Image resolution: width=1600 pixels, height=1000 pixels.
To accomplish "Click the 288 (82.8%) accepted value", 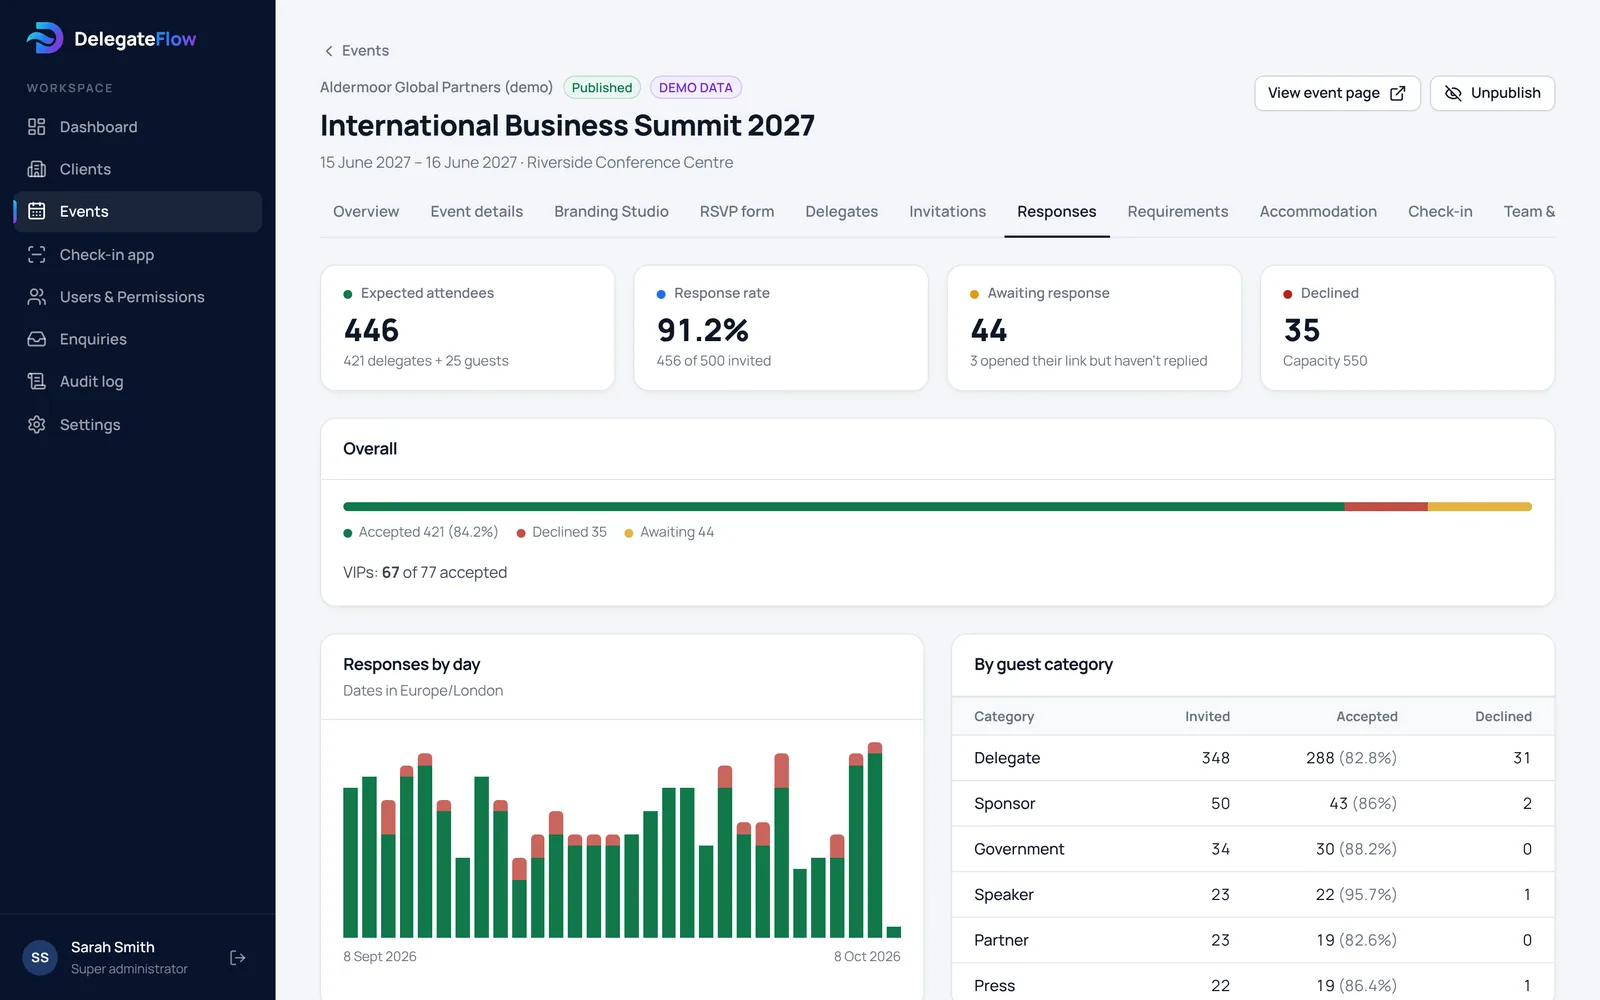I will pyautogui.click(x=1351, y=758).
